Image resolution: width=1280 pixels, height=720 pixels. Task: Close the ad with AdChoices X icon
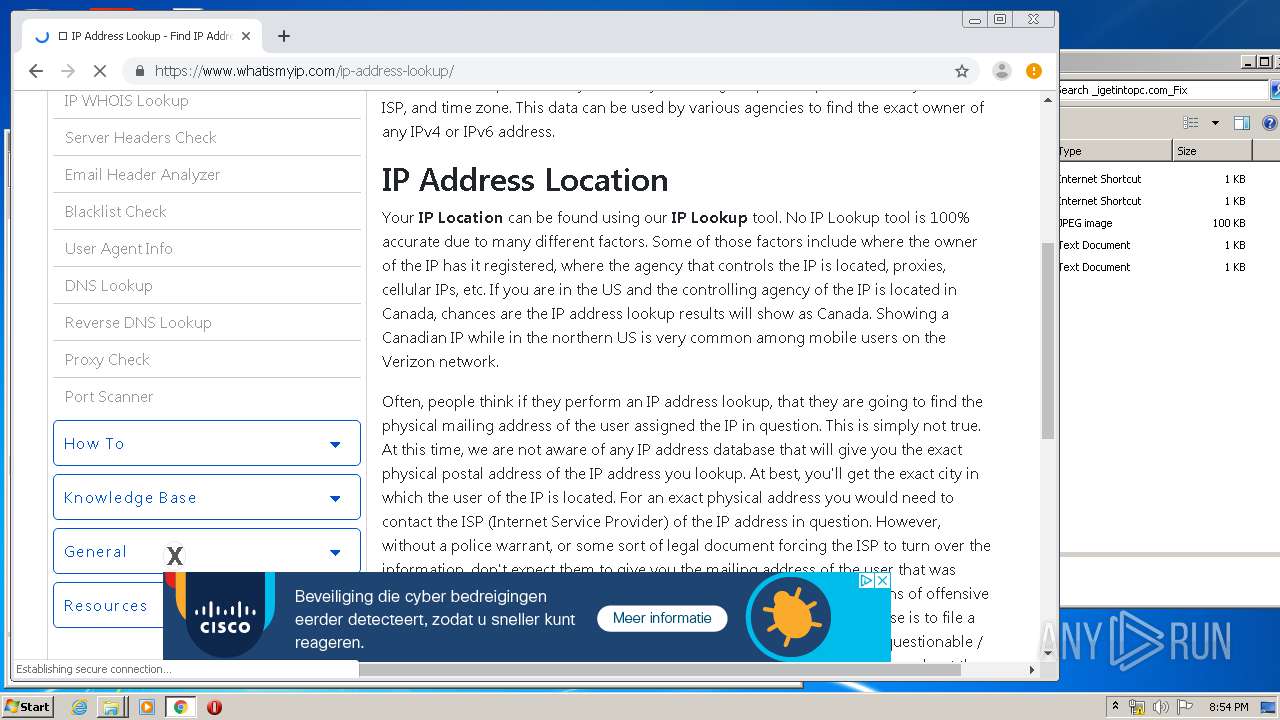[882, 581]
